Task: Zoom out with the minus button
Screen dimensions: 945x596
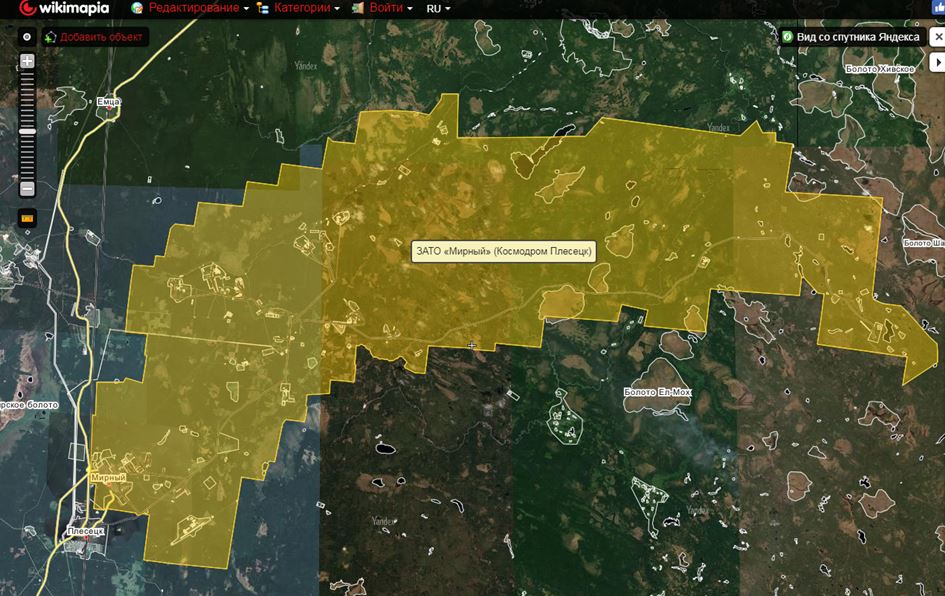Action: click(x=27, y=189)
